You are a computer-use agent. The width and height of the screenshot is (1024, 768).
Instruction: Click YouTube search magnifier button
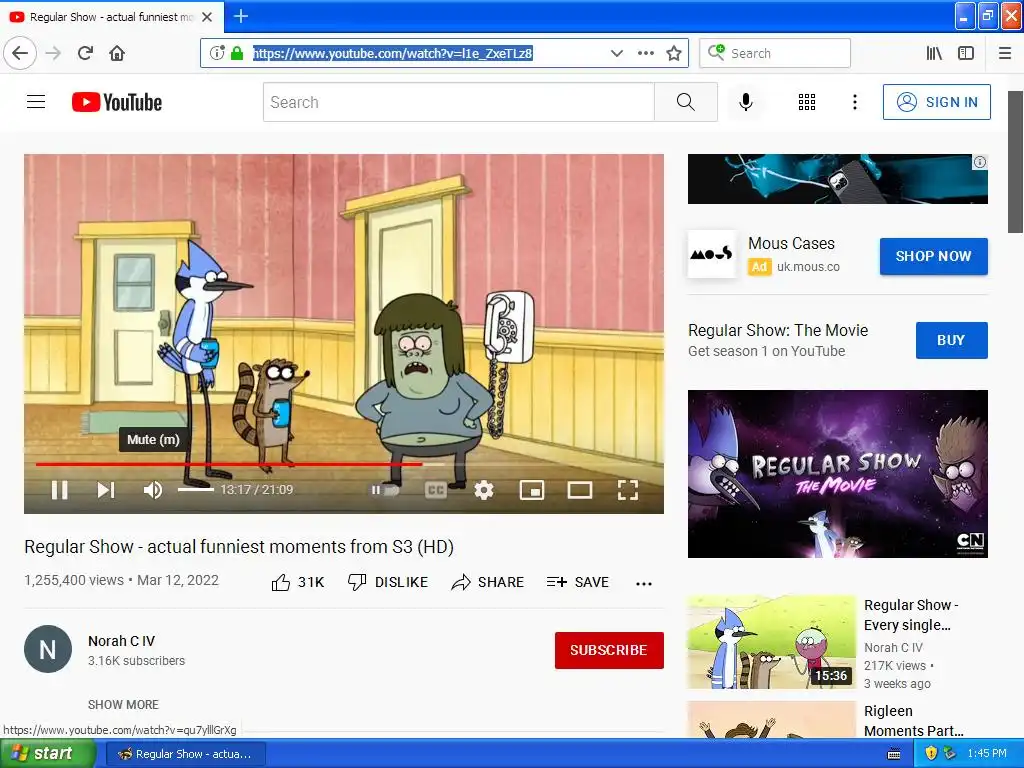click(686, 102)
